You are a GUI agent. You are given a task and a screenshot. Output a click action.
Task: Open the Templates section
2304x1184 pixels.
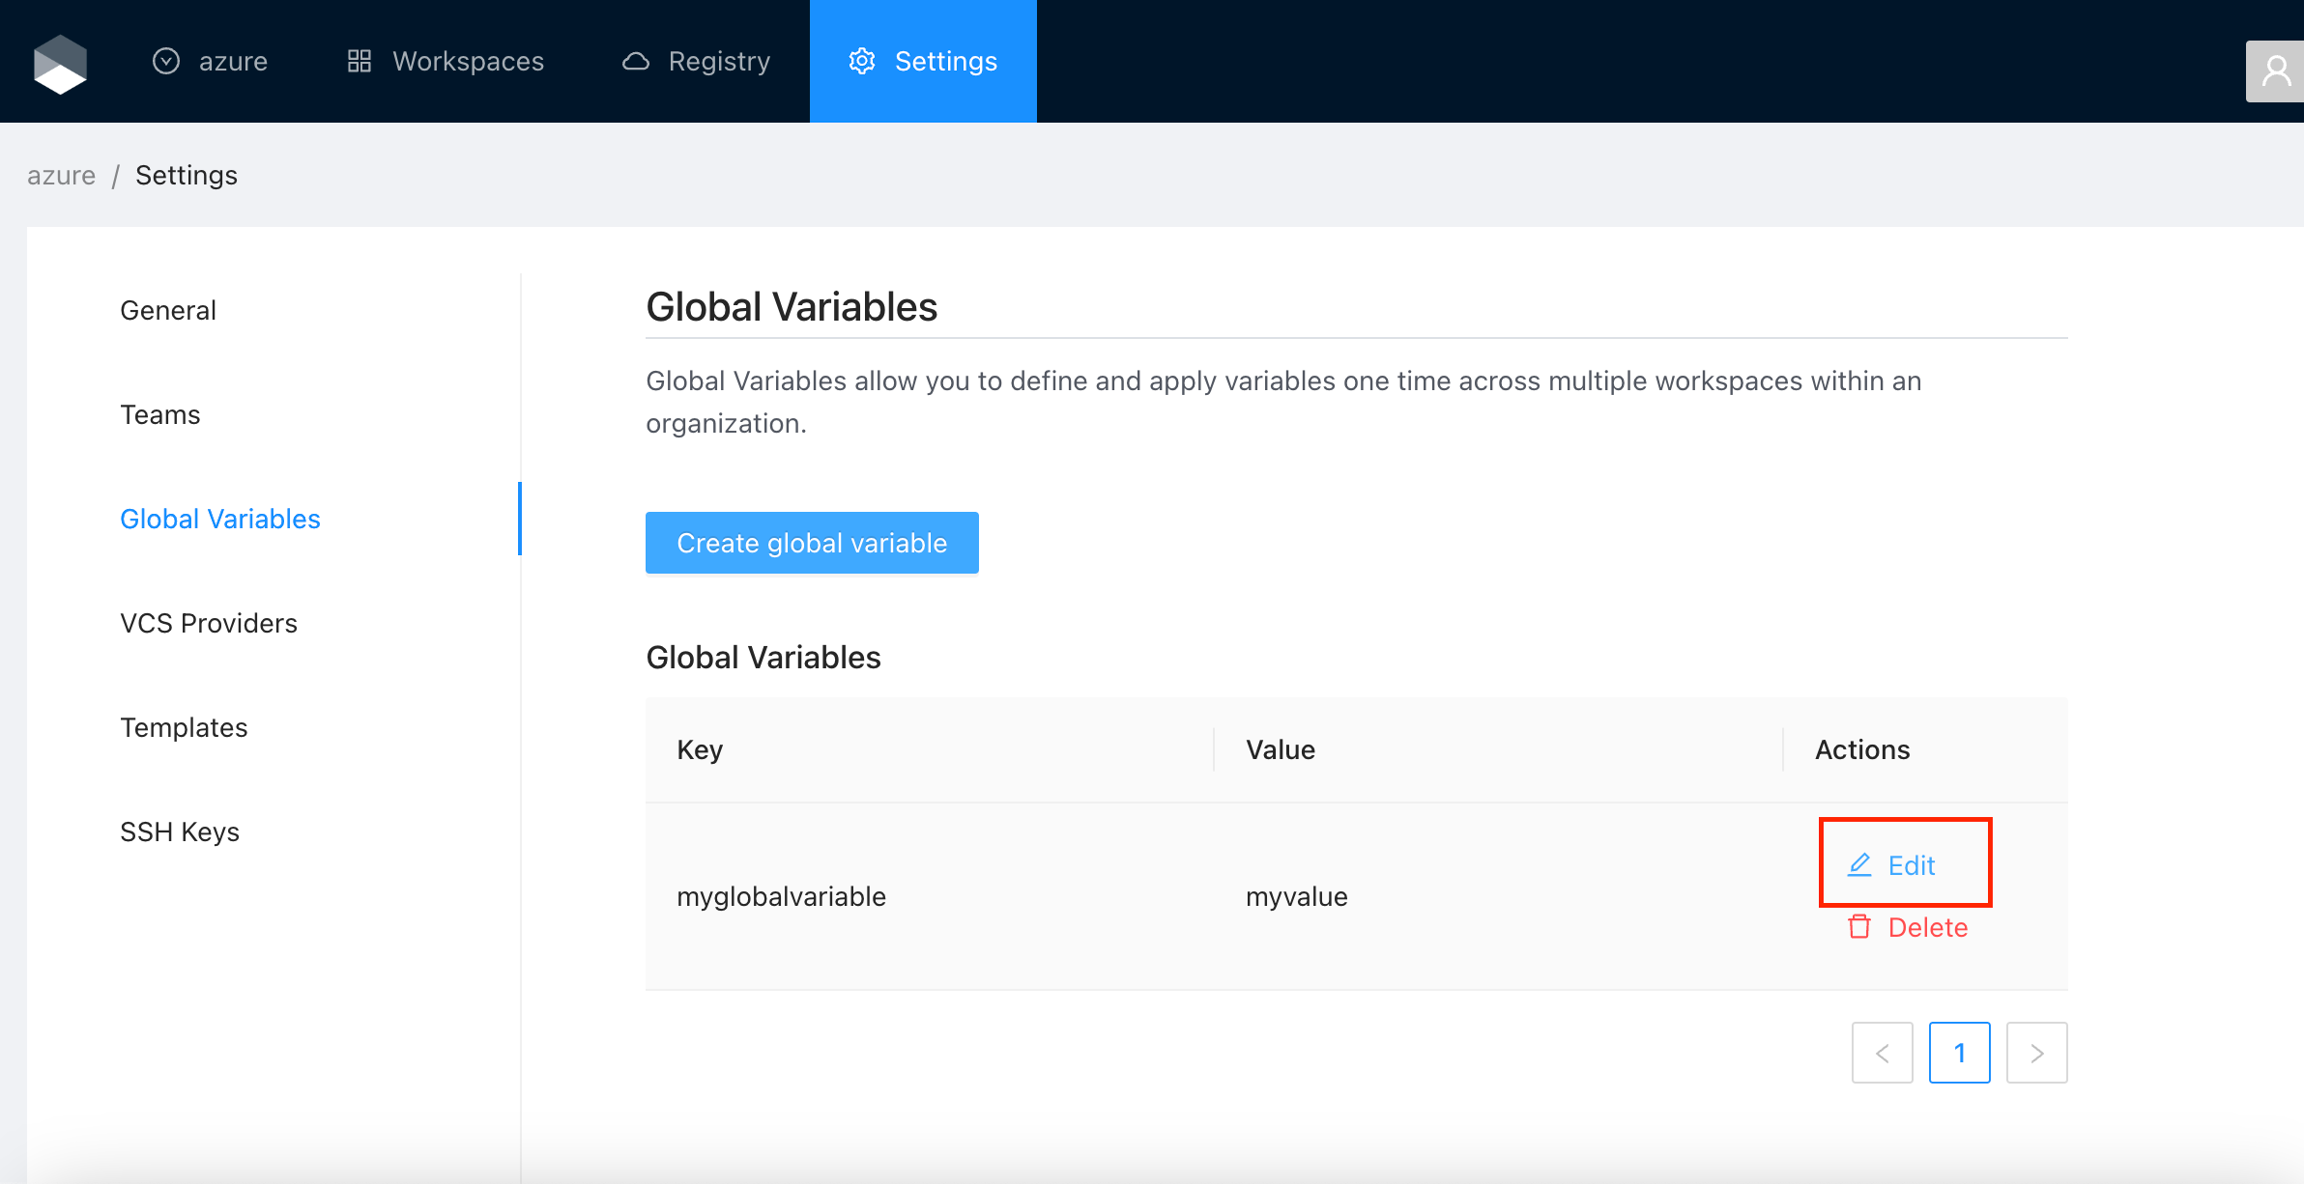pyautogui.click(x=183, y=727)
